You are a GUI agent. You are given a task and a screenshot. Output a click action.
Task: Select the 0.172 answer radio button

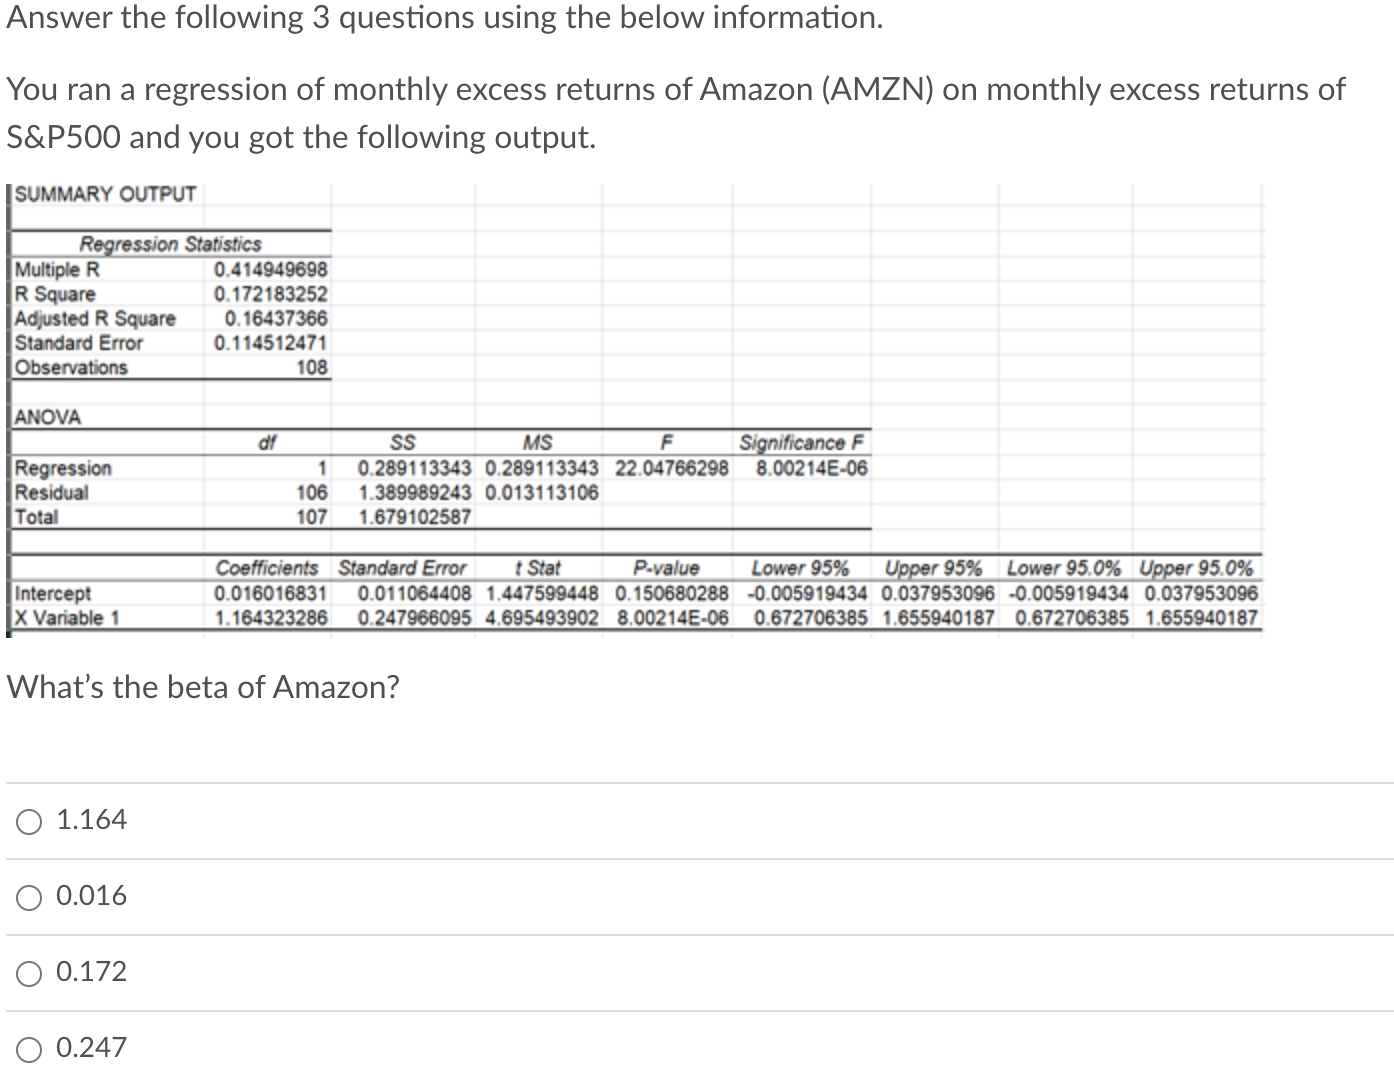click(29, 971)
